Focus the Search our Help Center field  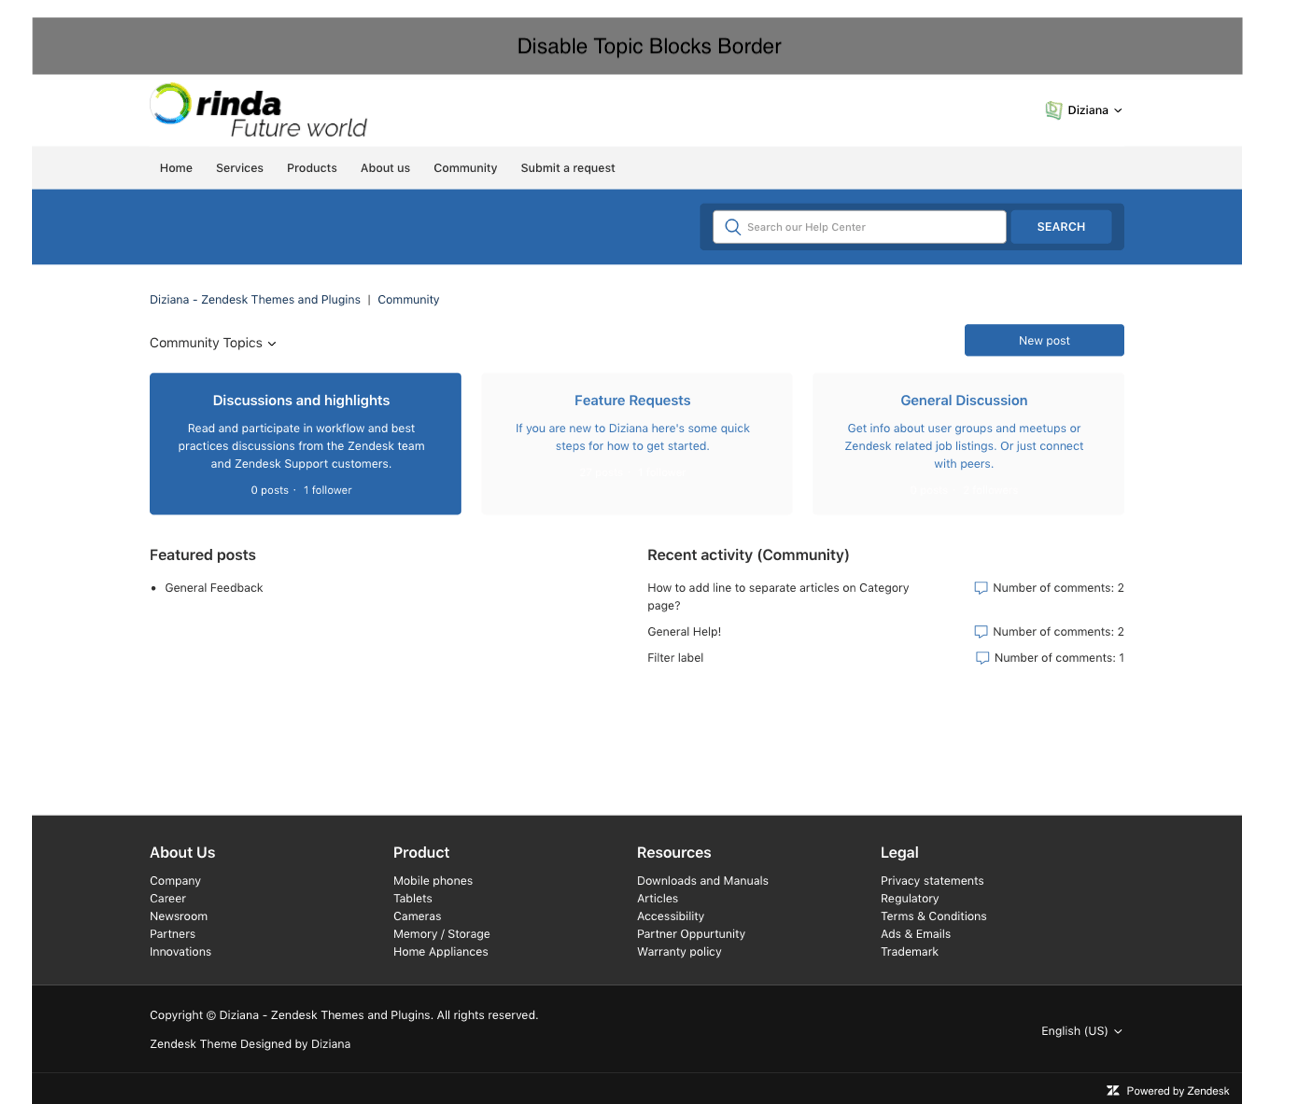(870, 227)
